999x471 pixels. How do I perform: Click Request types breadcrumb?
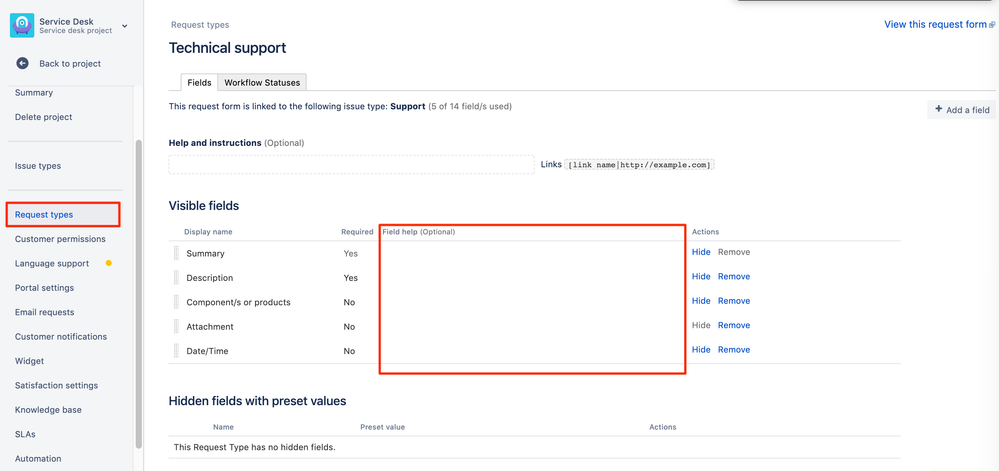200,25
